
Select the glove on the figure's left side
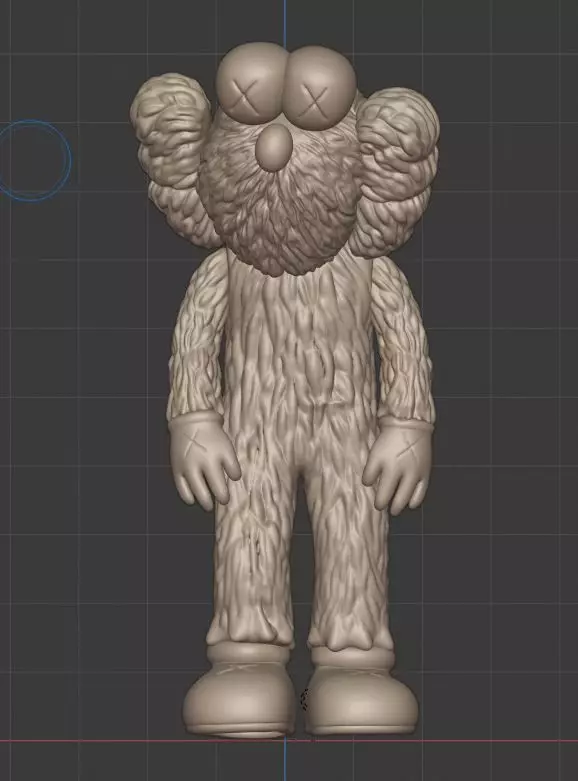point(204,459)
